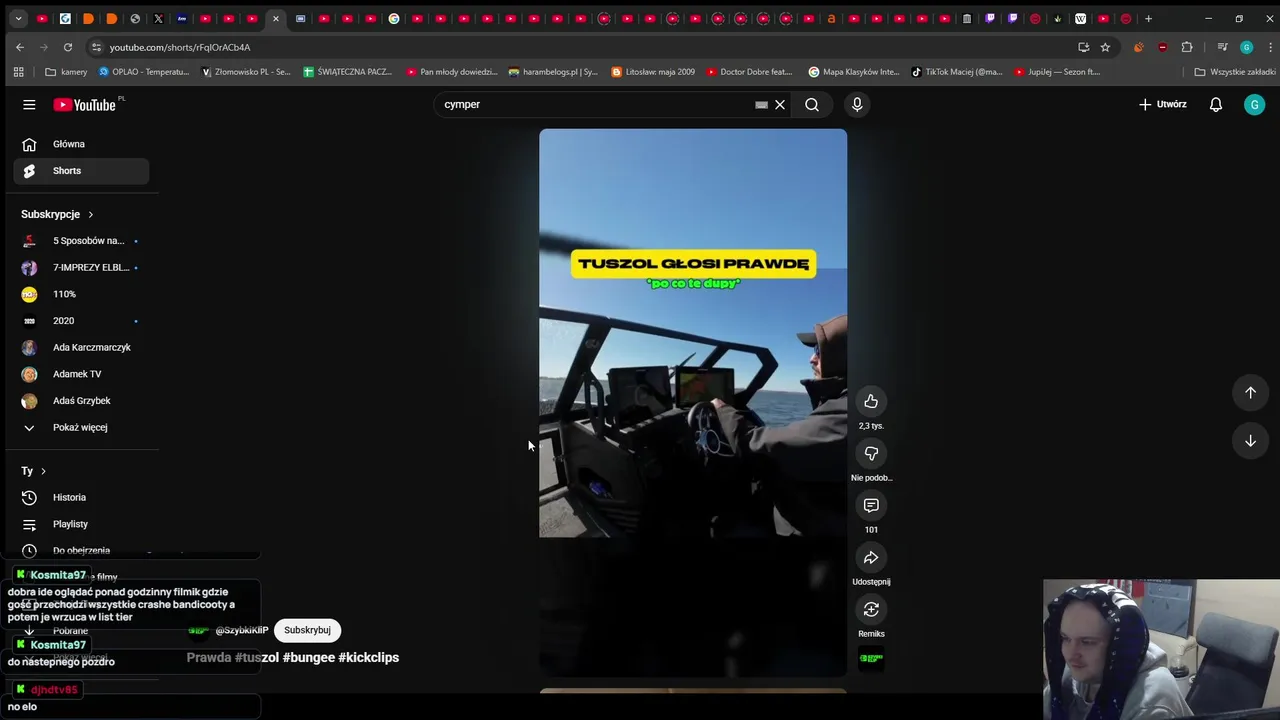
Task: Pause the Short video player
Action: (693, 402)
